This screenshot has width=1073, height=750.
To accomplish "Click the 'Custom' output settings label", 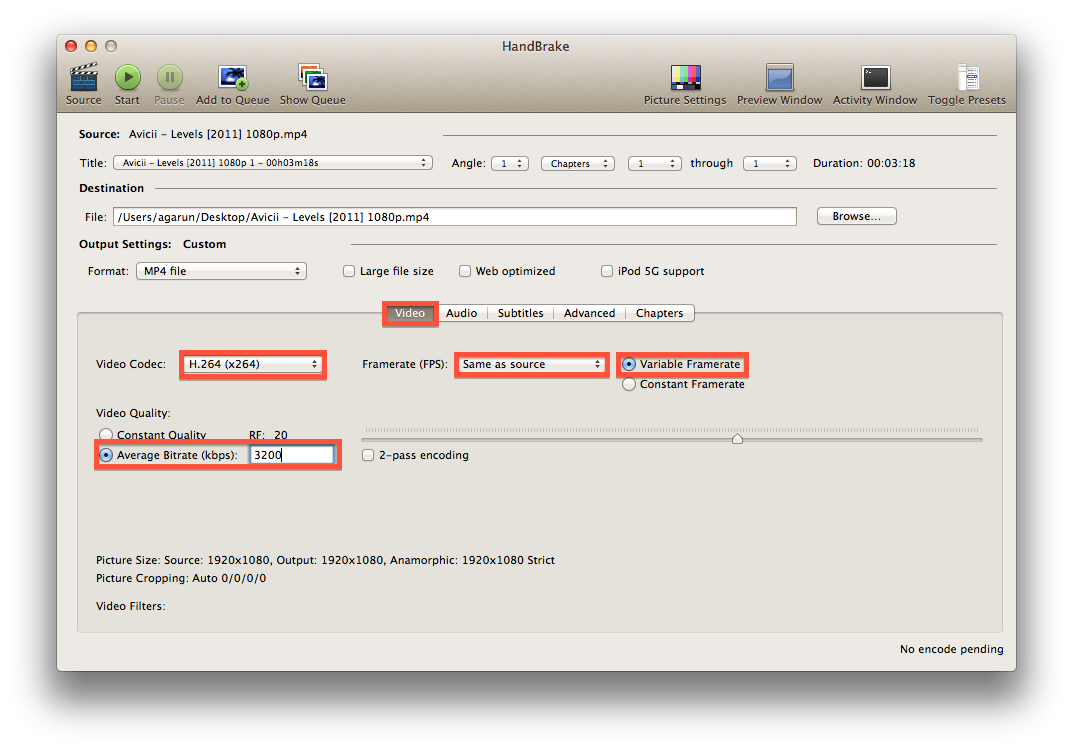I will (204, 244).
